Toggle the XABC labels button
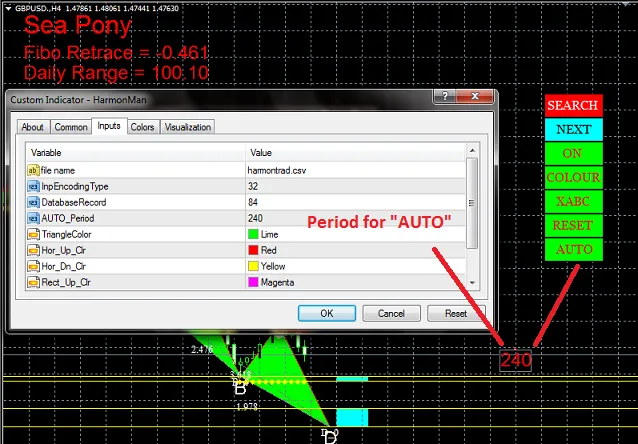The width and height of the screenshot is (638, 444). (572, 201)
